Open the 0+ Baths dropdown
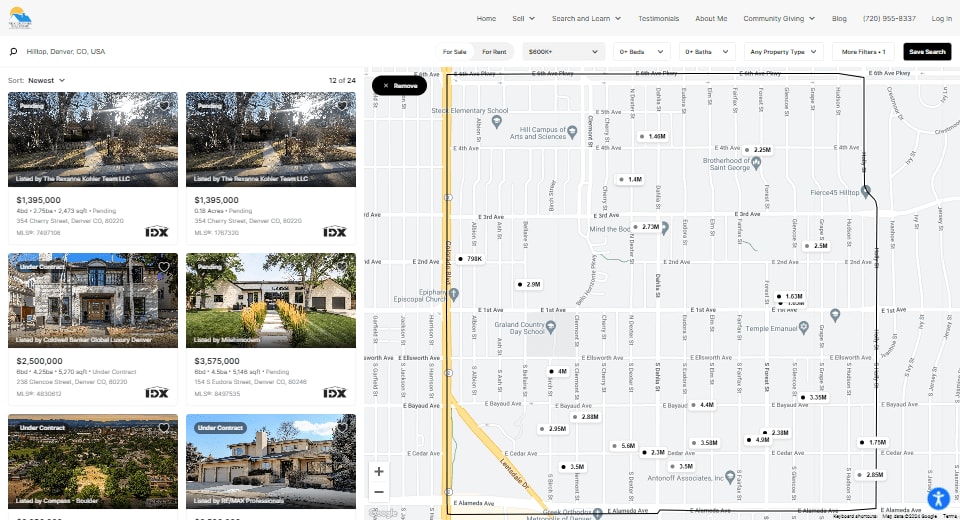The height and width of the screenshot is (520, 960). (x=707, y=52)
